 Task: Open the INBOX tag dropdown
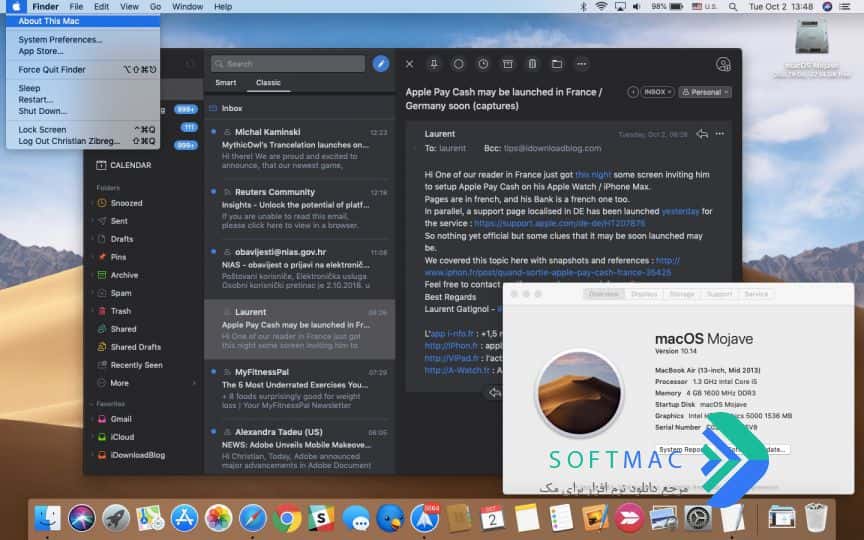click(x=657, y=92)
